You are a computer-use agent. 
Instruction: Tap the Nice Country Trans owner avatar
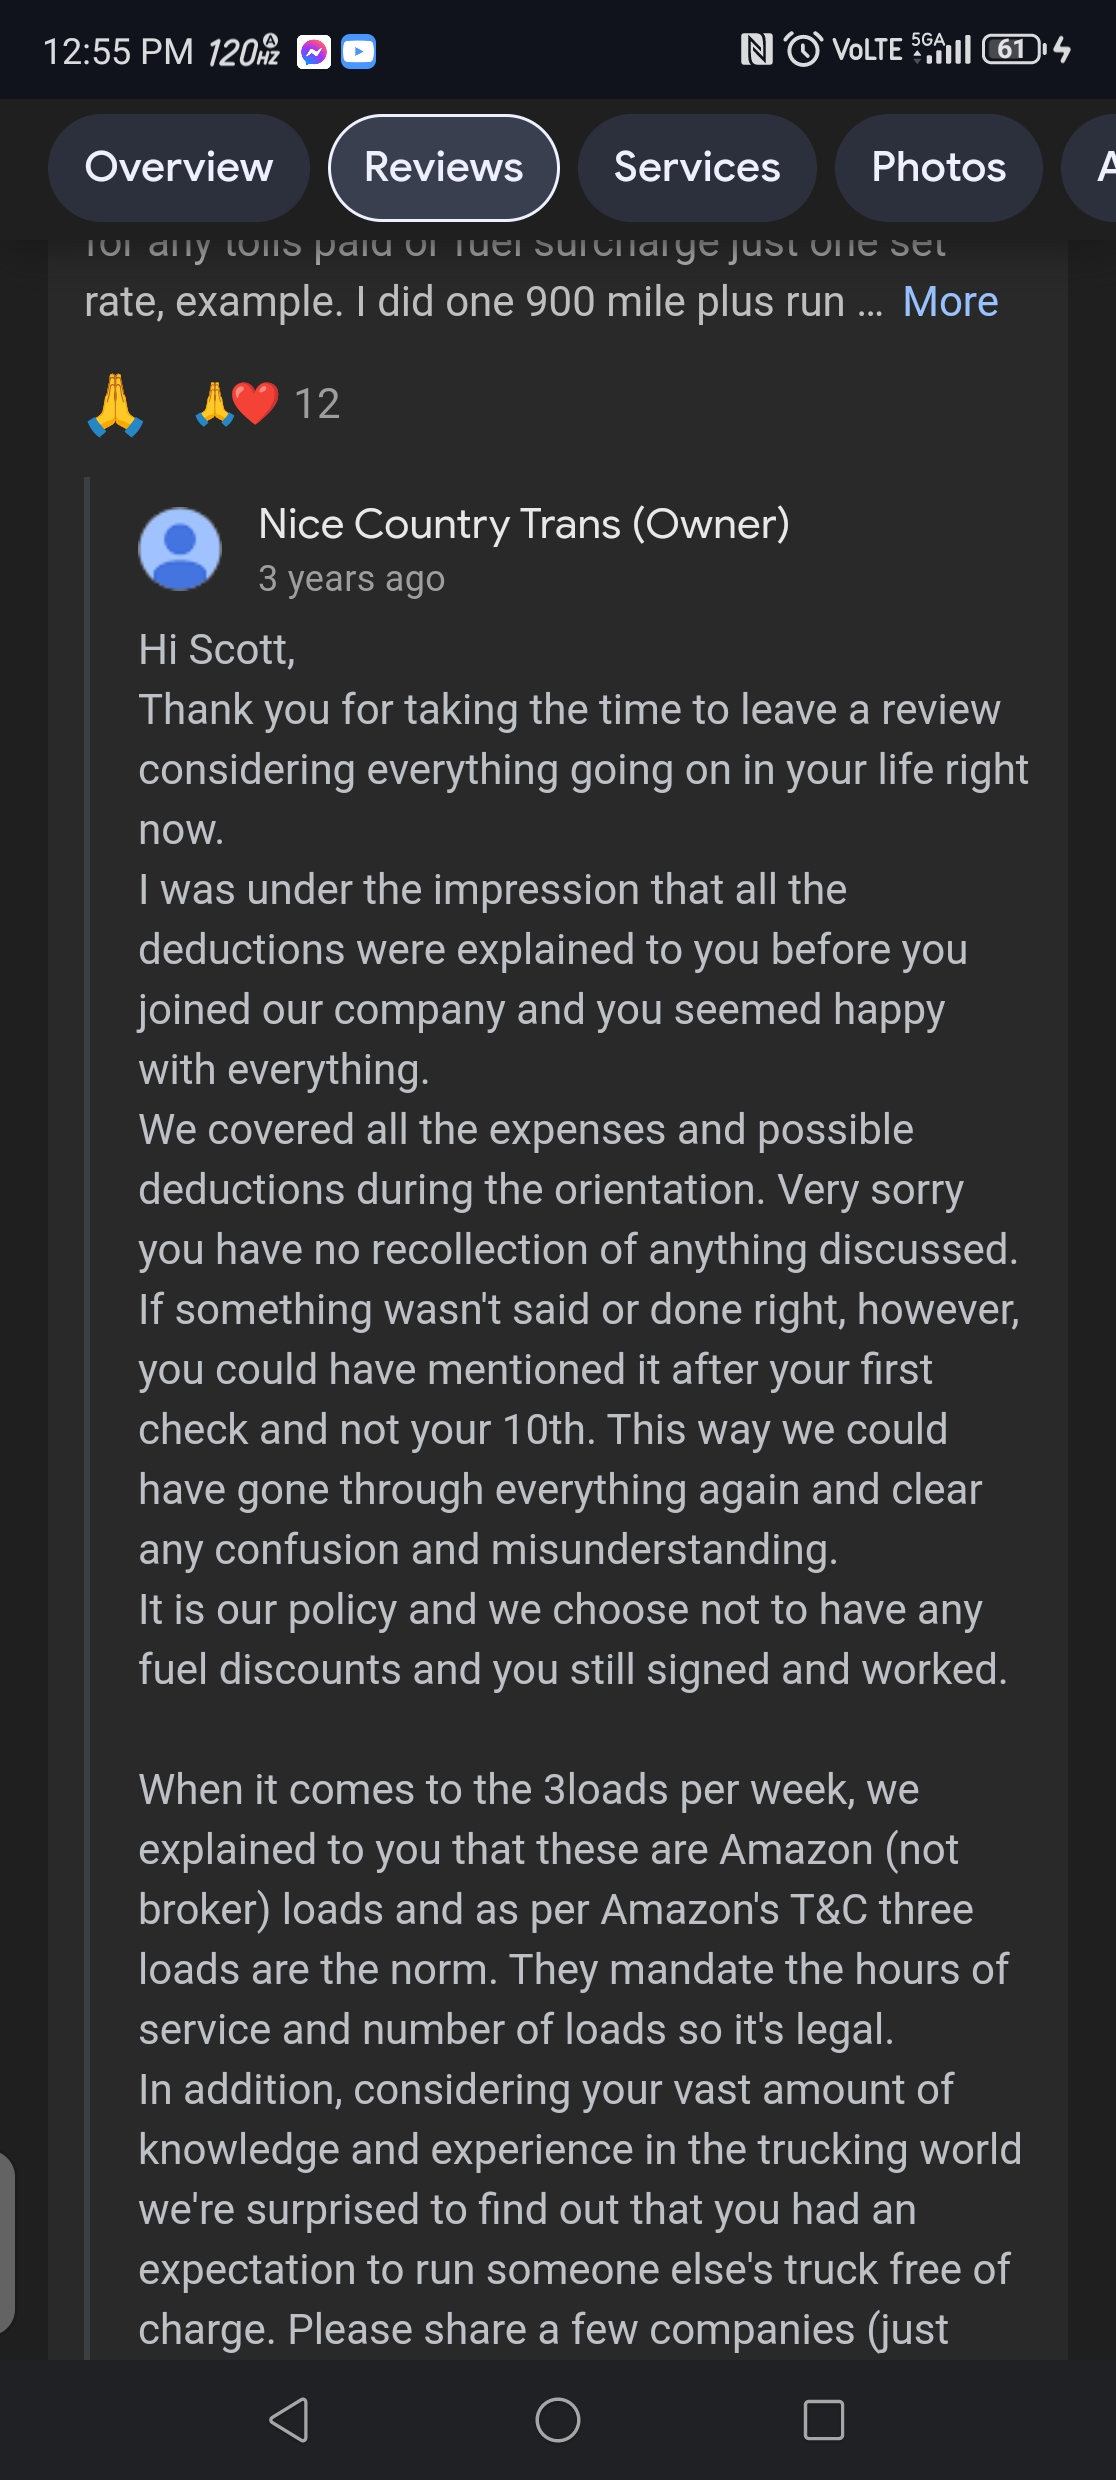pyautogui.click(x=180, y=549)
